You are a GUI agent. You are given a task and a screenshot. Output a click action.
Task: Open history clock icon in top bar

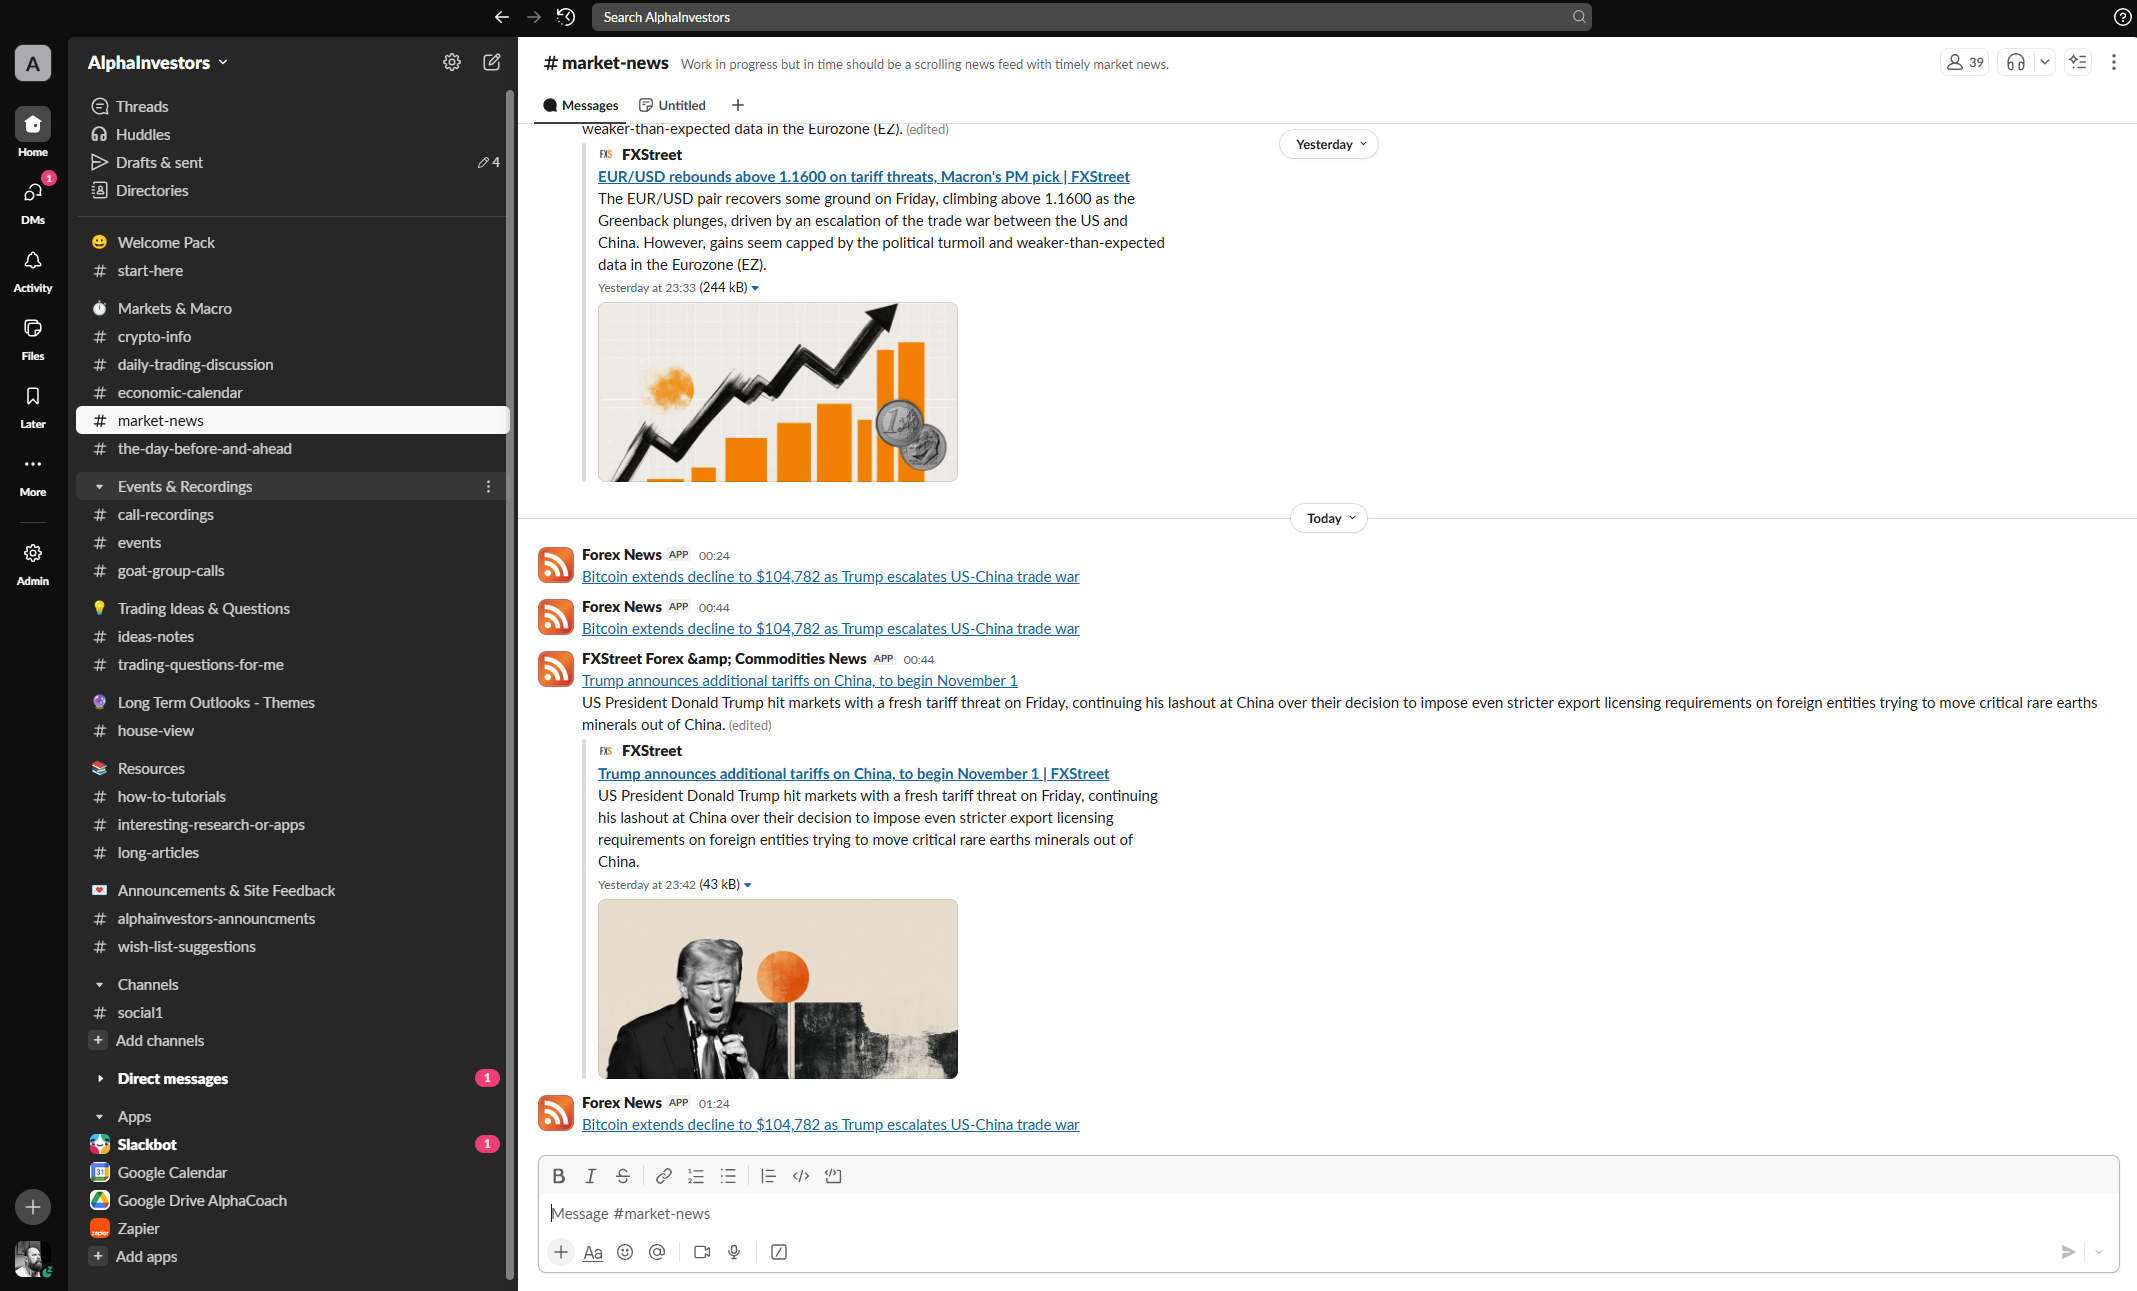[x=566, y=17]
